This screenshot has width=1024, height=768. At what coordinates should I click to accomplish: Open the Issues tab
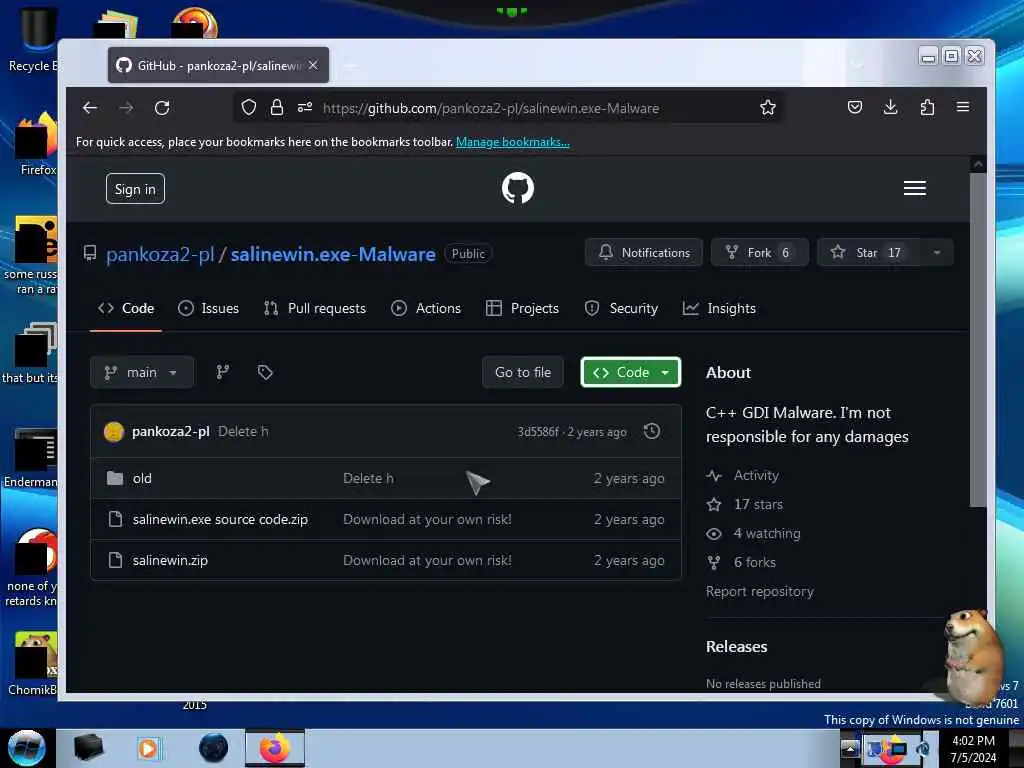pyautogui.click(x=208, y=308)
